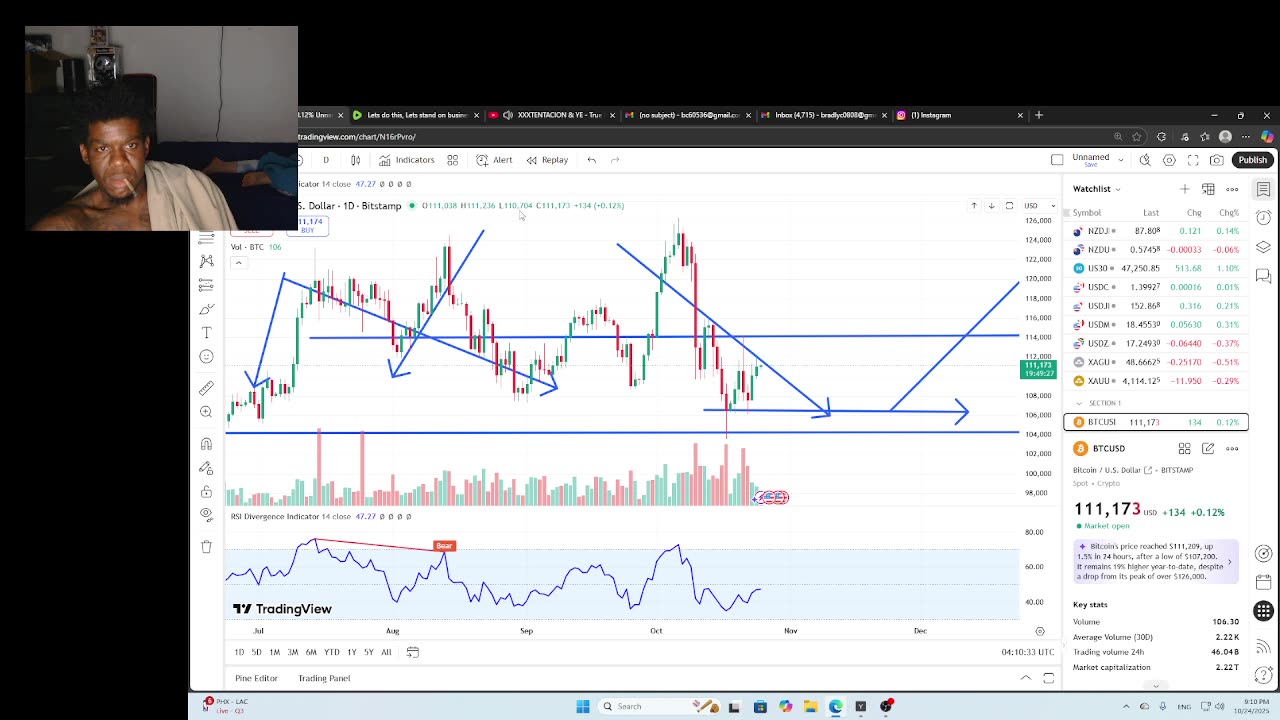The image size is (1280, 720).
Task: Select the 1D time range
Action: [x=239, y=652]
